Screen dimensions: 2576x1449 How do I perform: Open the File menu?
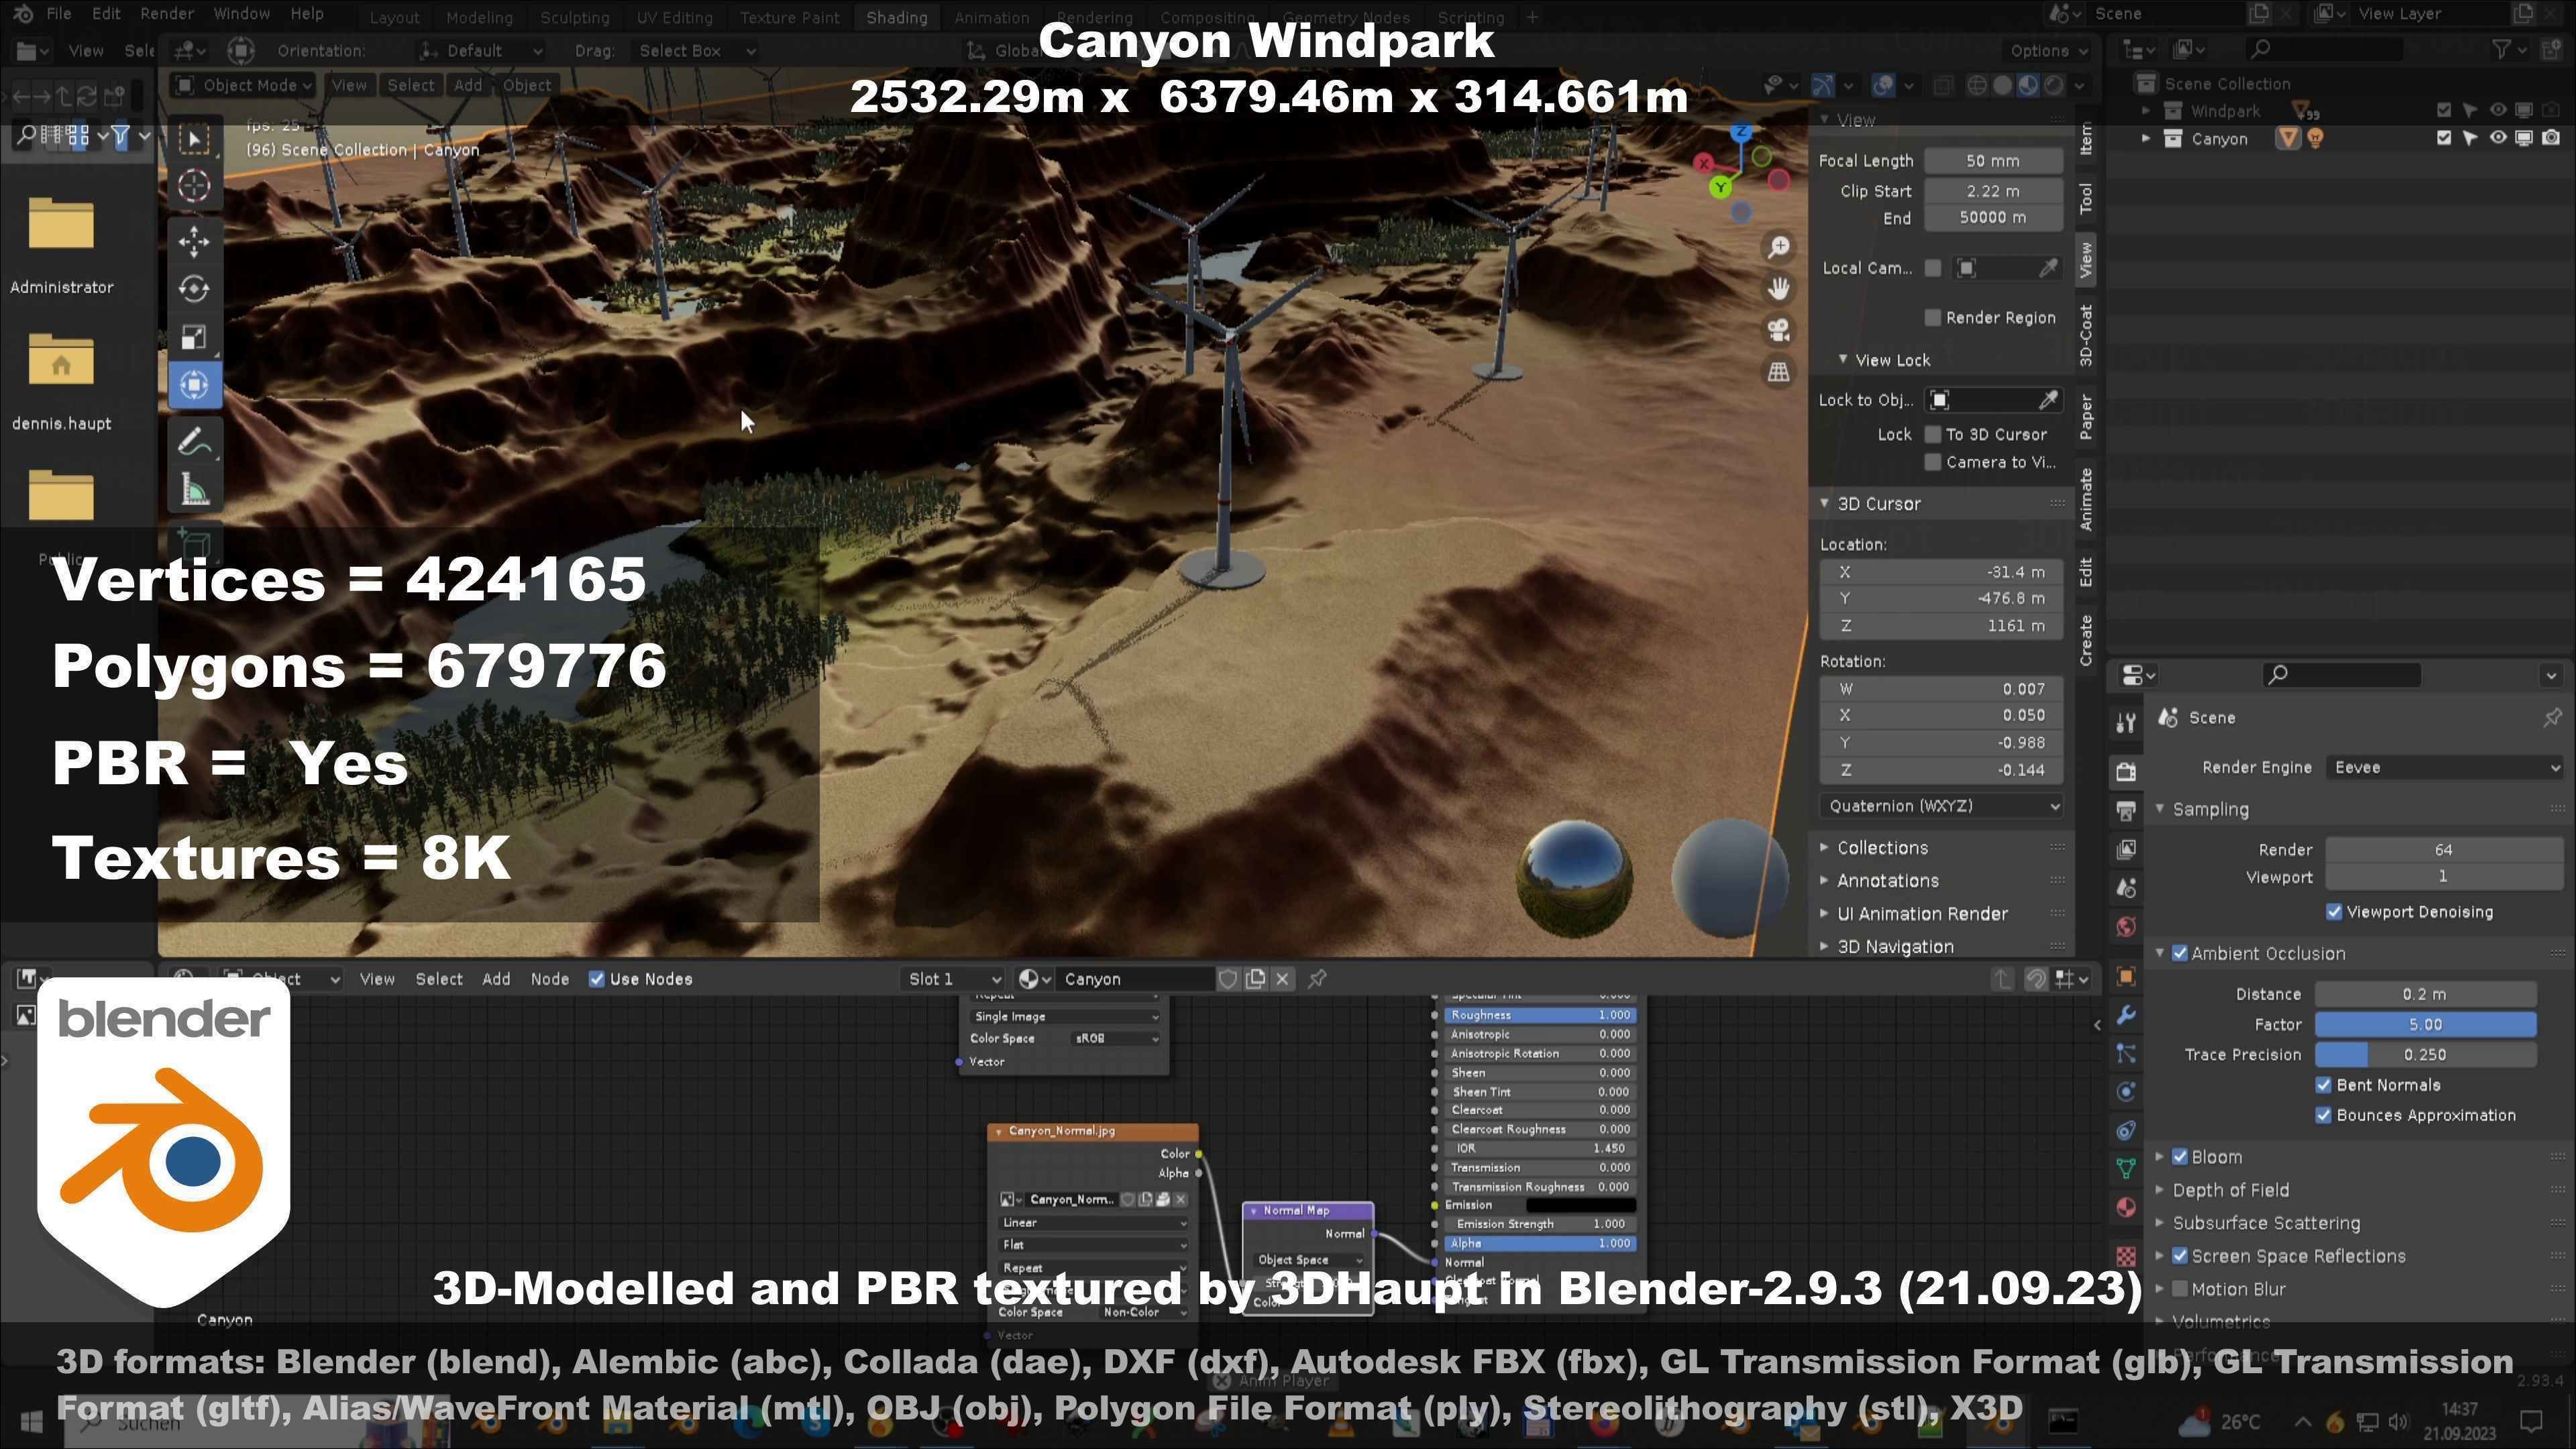(59, 14)
